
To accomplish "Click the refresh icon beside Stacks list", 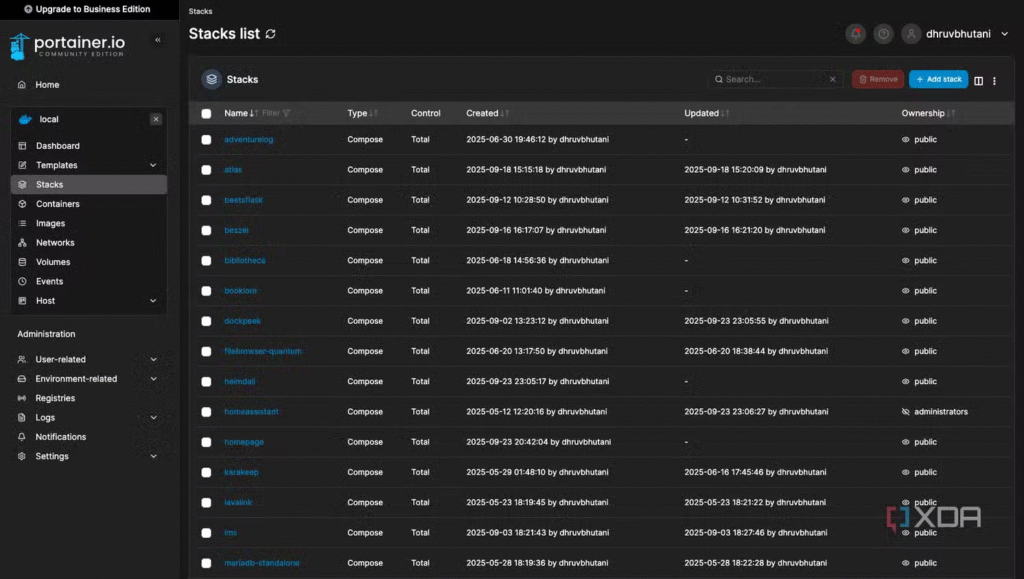I will pos(271,34).
